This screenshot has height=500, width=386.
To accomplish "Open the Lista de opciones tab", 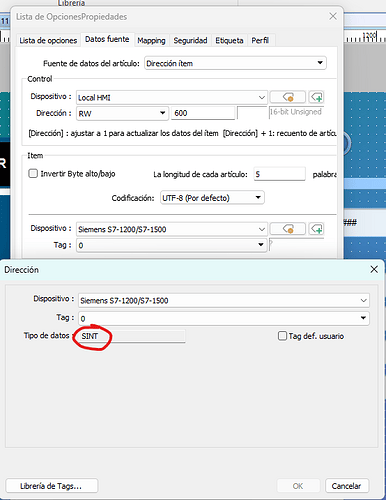I will click(x=48, y=41).
